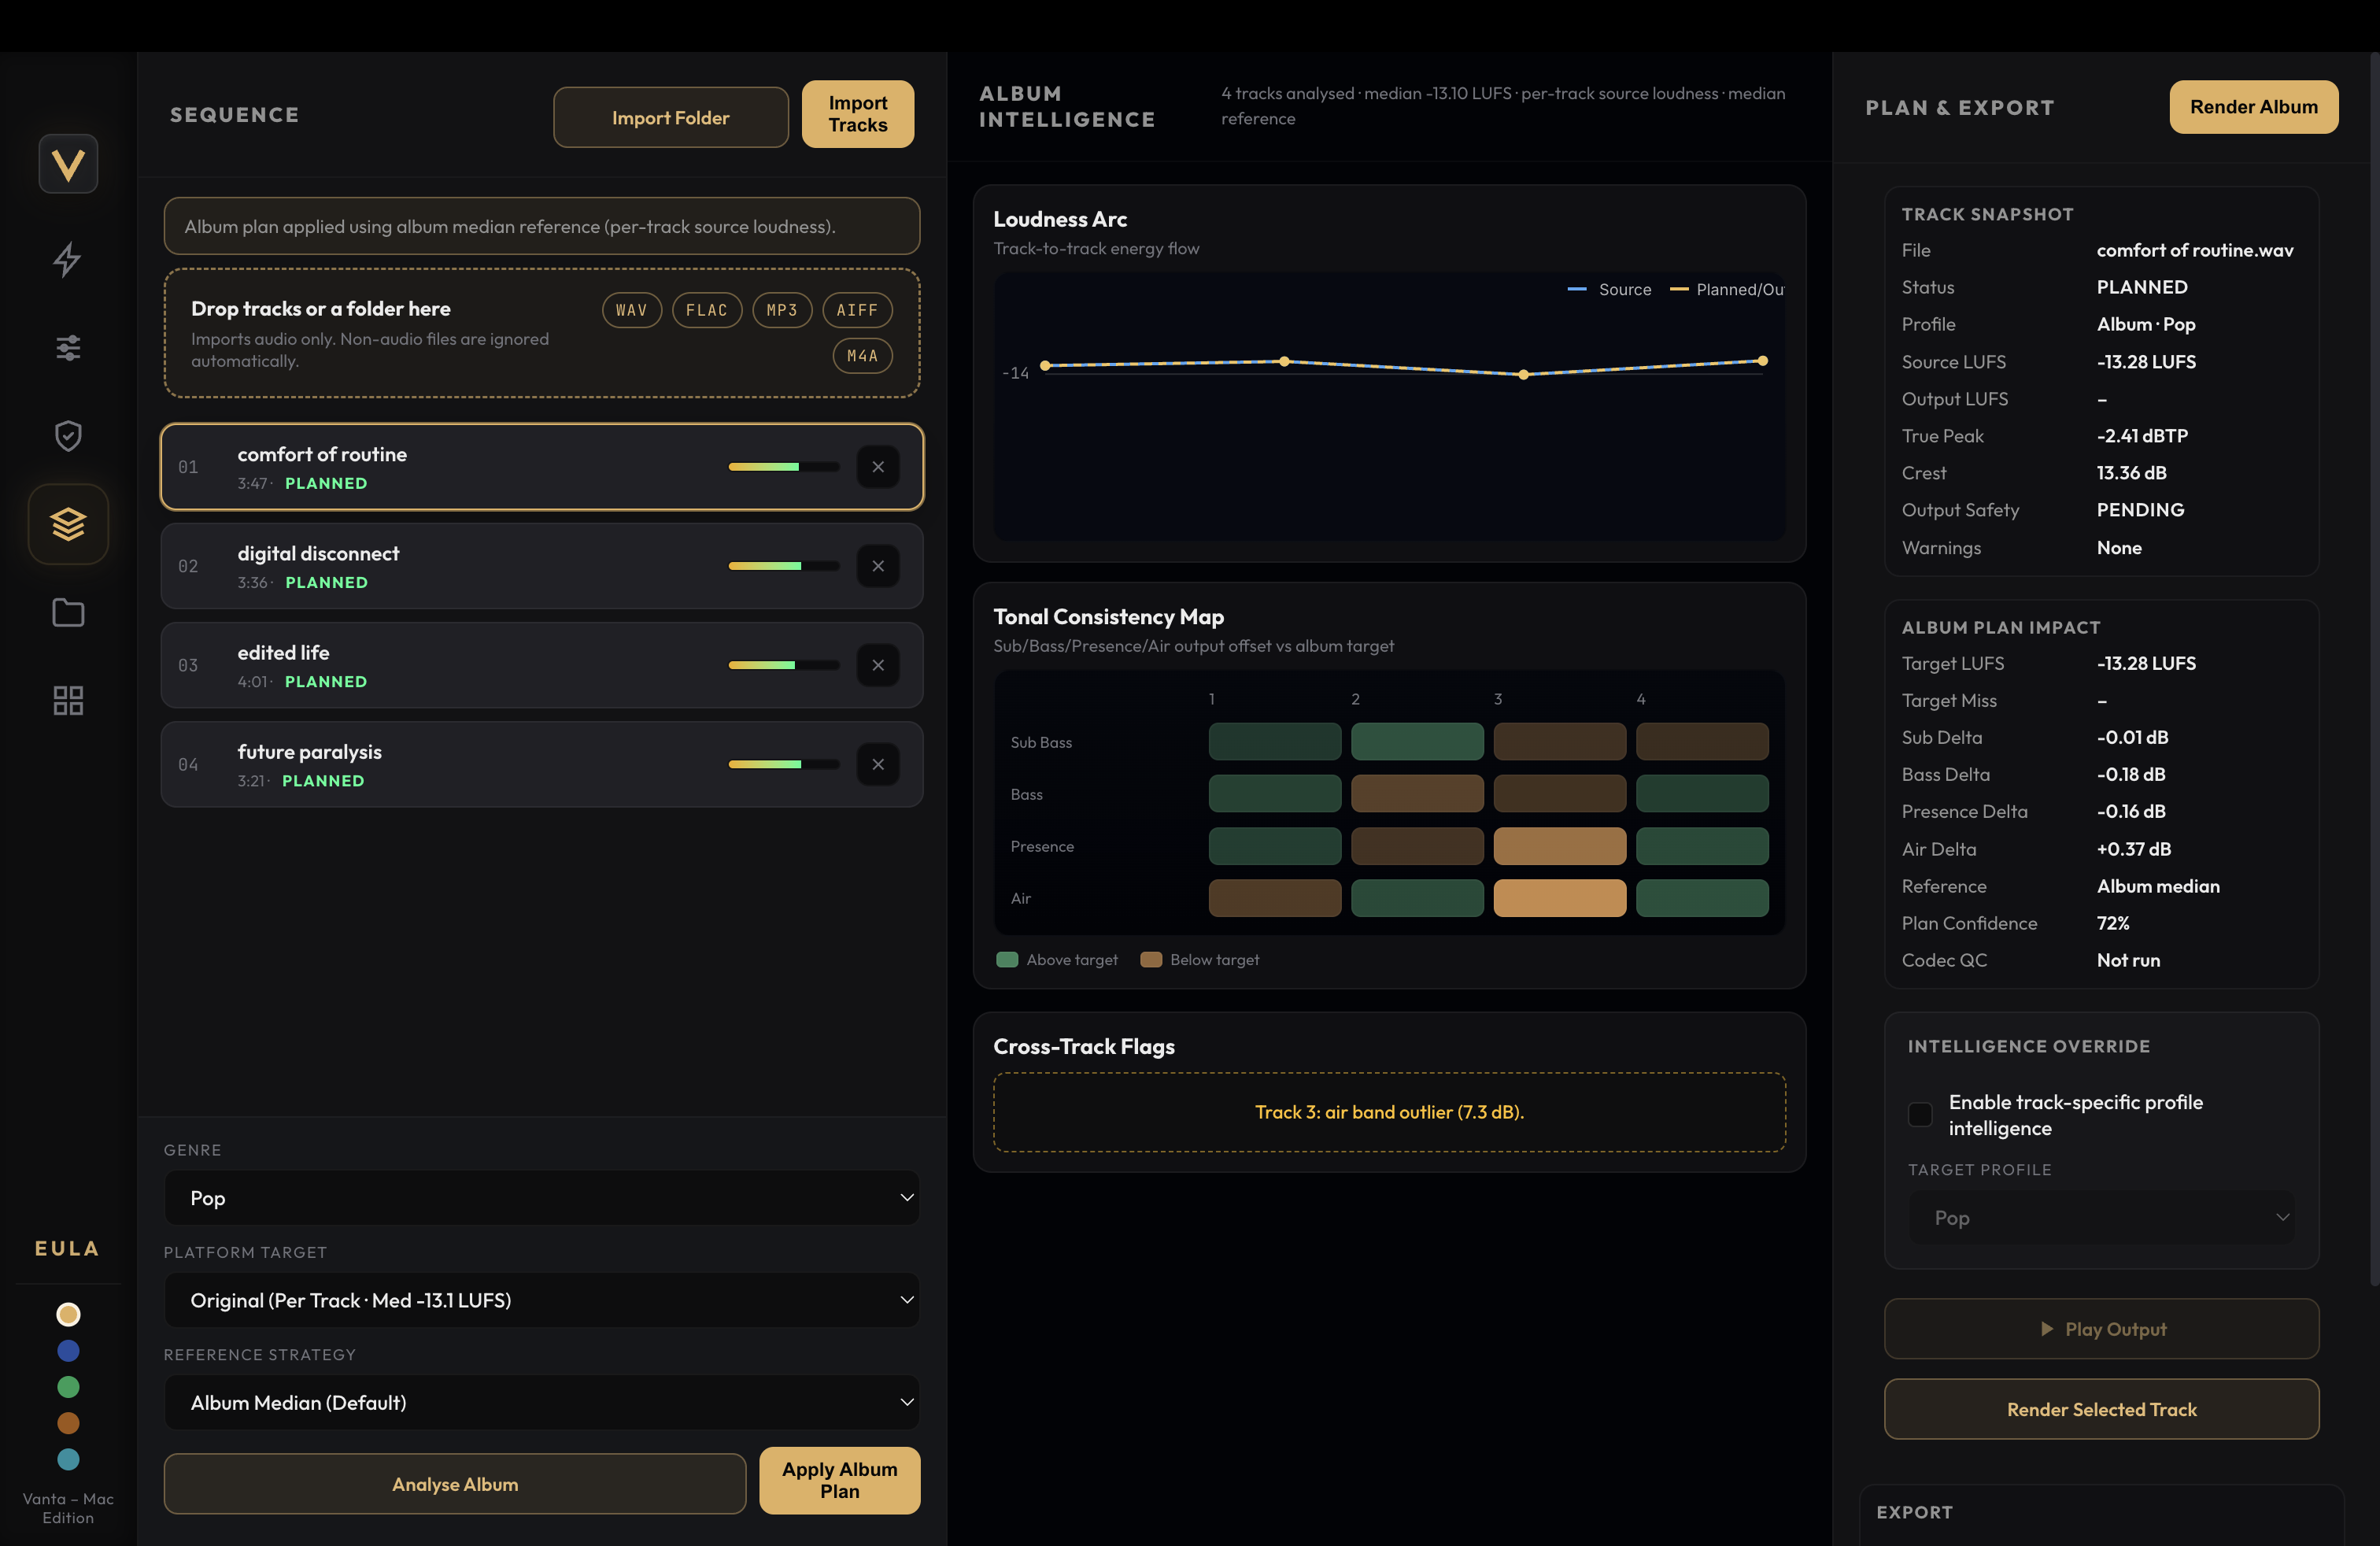Open the adjustment sliders panel

tap(67, 347)
